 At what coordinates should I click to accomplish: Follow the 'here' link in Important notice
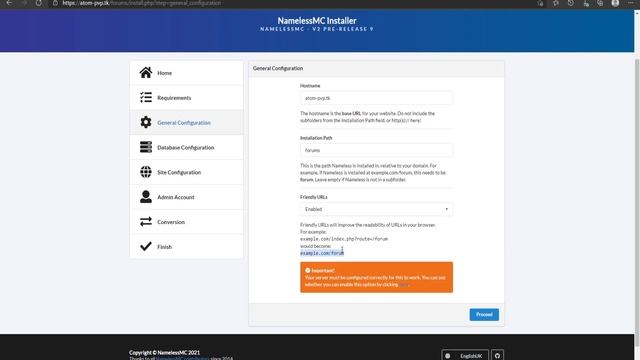[x=403, y=284]
